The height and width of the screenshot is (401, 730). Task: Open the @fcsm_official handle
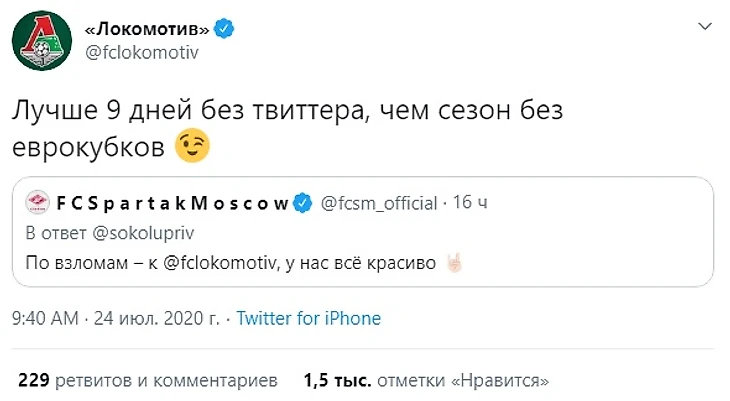coord(378,203)
